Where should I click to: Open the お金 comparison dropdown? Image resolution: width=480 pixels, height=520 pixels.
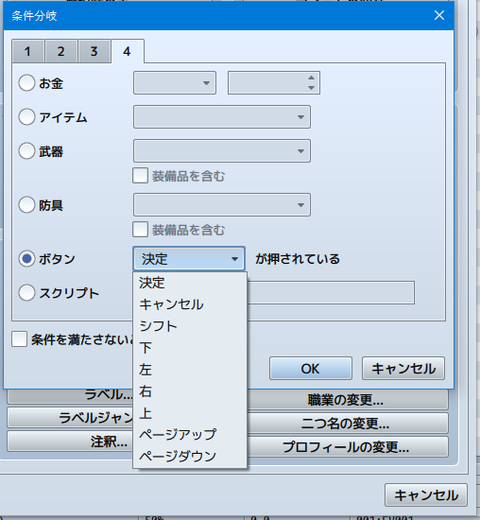(175, 83)
